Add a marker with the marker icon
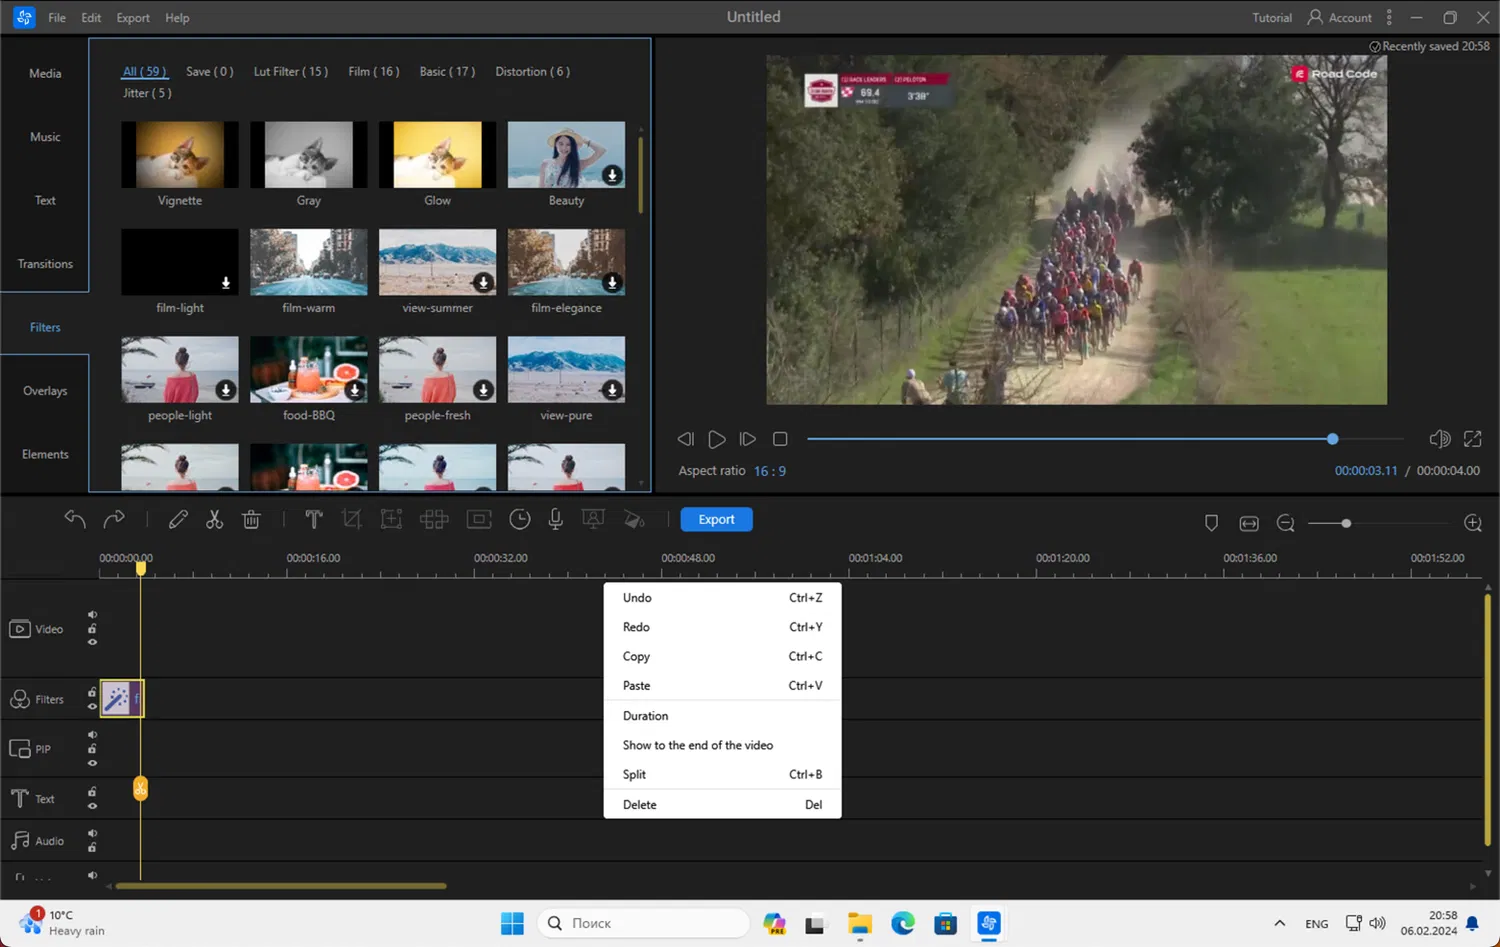 pos(1211,523)
